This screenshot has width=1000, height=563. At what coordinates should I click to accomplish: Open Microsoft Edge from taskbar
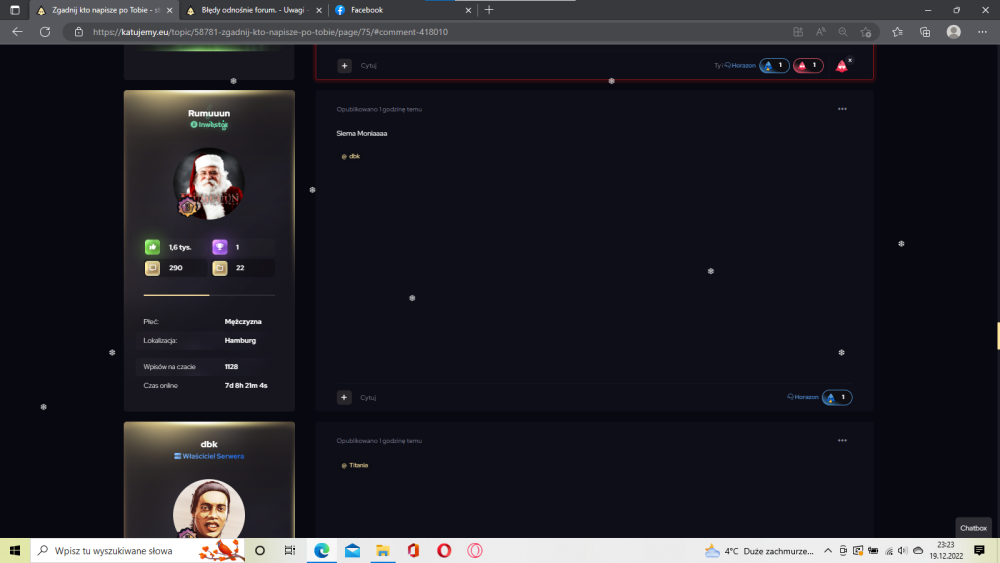(x=321, y=550)
